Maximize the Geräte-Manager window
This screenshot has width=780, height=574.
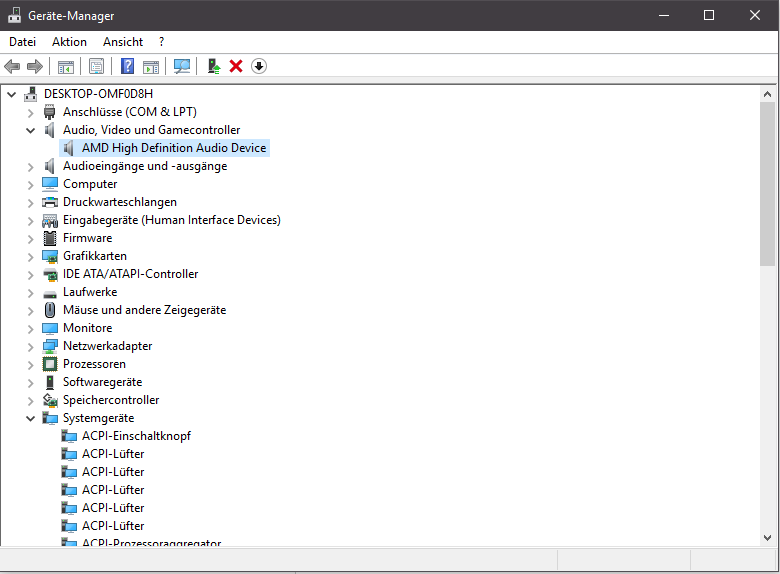pyautogui.click(x=708, y=15)
